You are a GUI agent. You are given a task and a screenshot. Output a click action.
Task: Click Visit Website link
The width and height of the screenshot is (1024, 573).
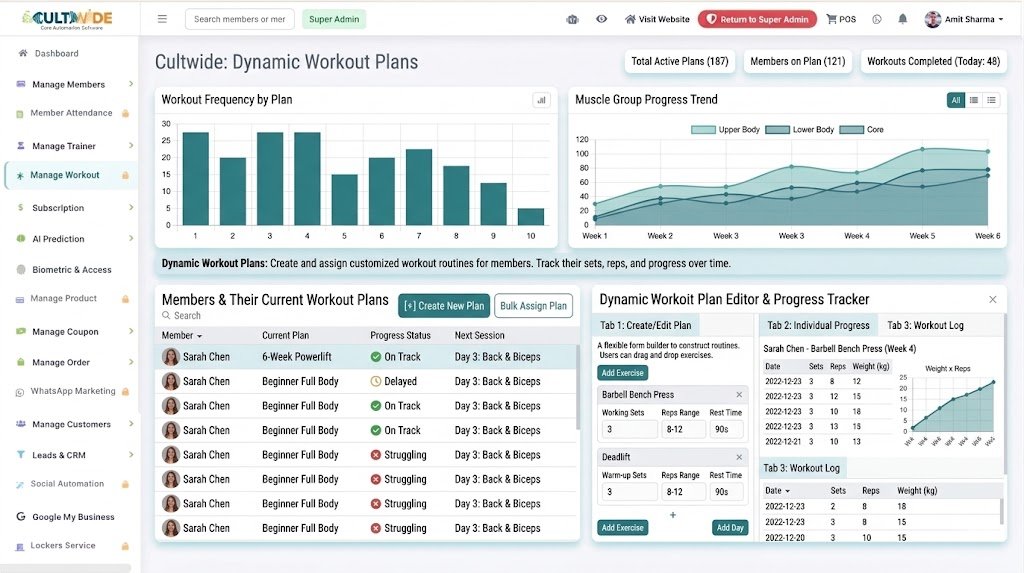click(657, 20)
